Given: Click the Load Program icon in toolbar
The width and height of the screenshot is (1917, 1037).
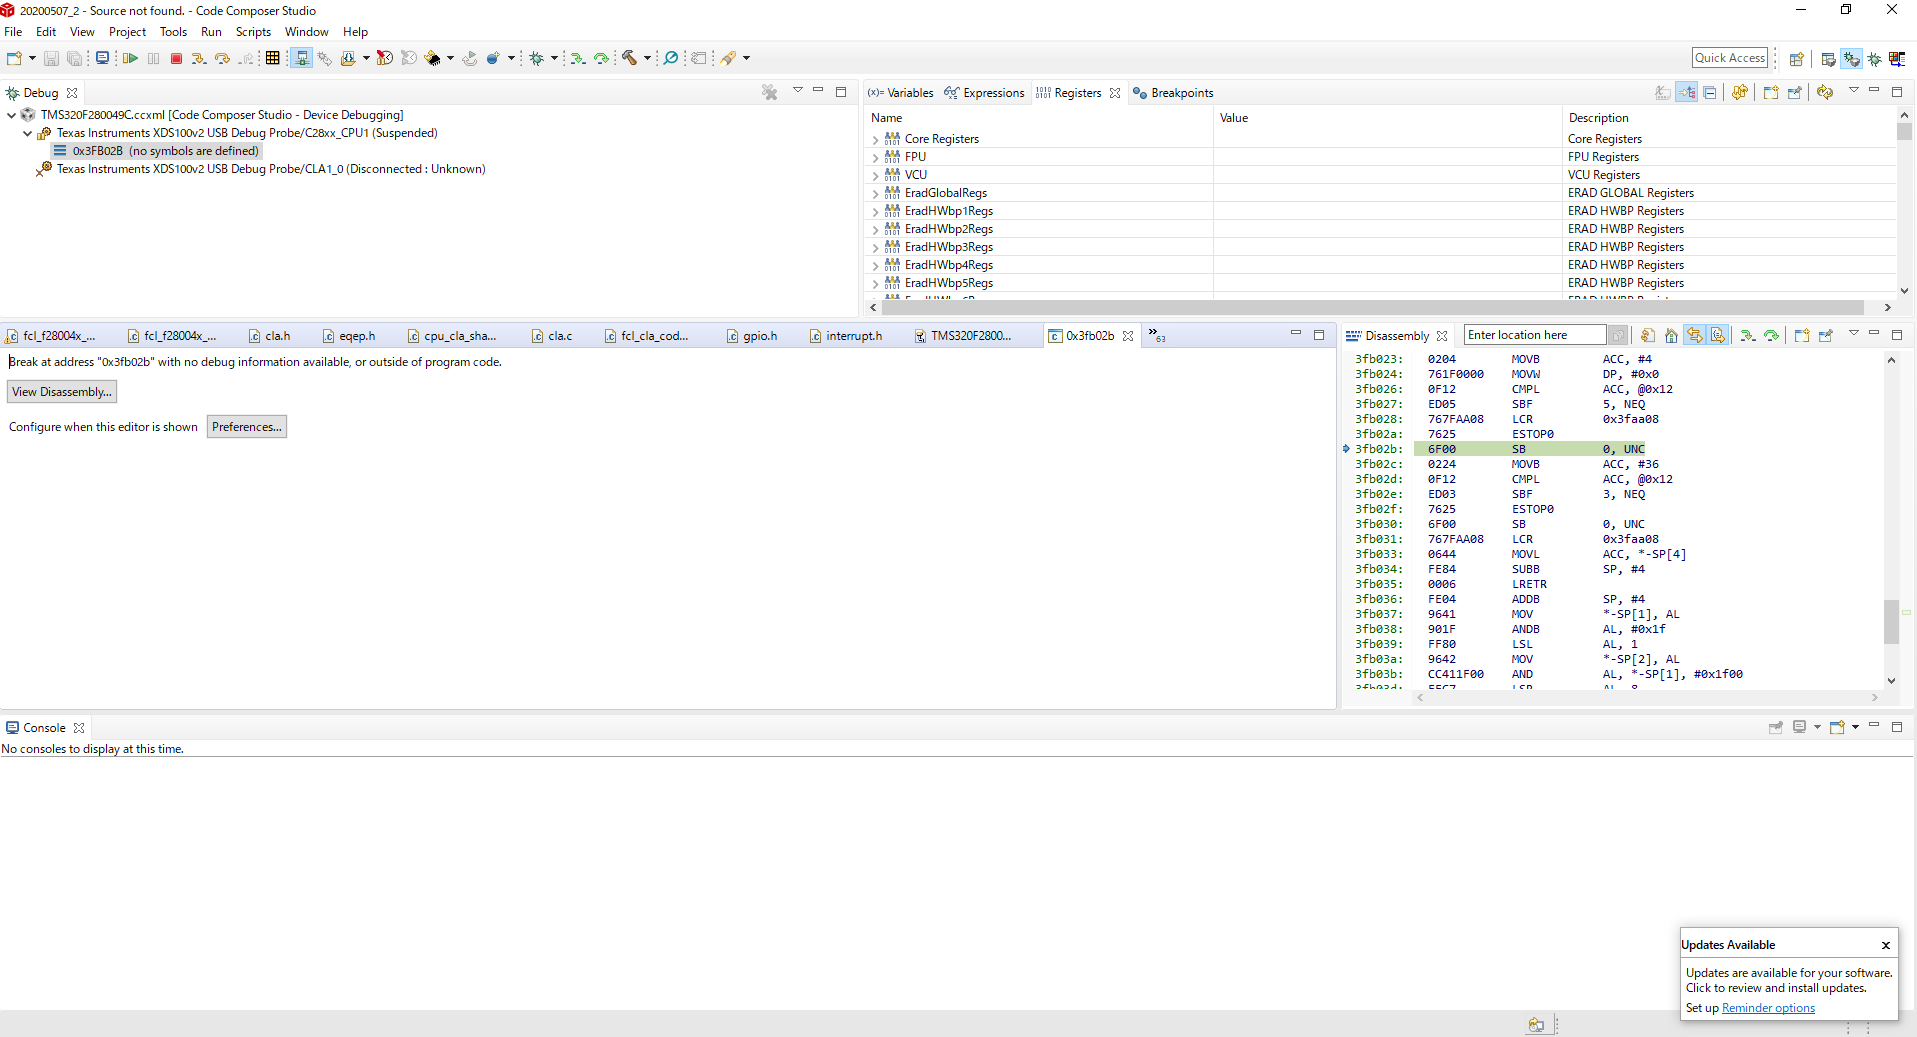Looking at the screenshot, I should click(348, 59).
